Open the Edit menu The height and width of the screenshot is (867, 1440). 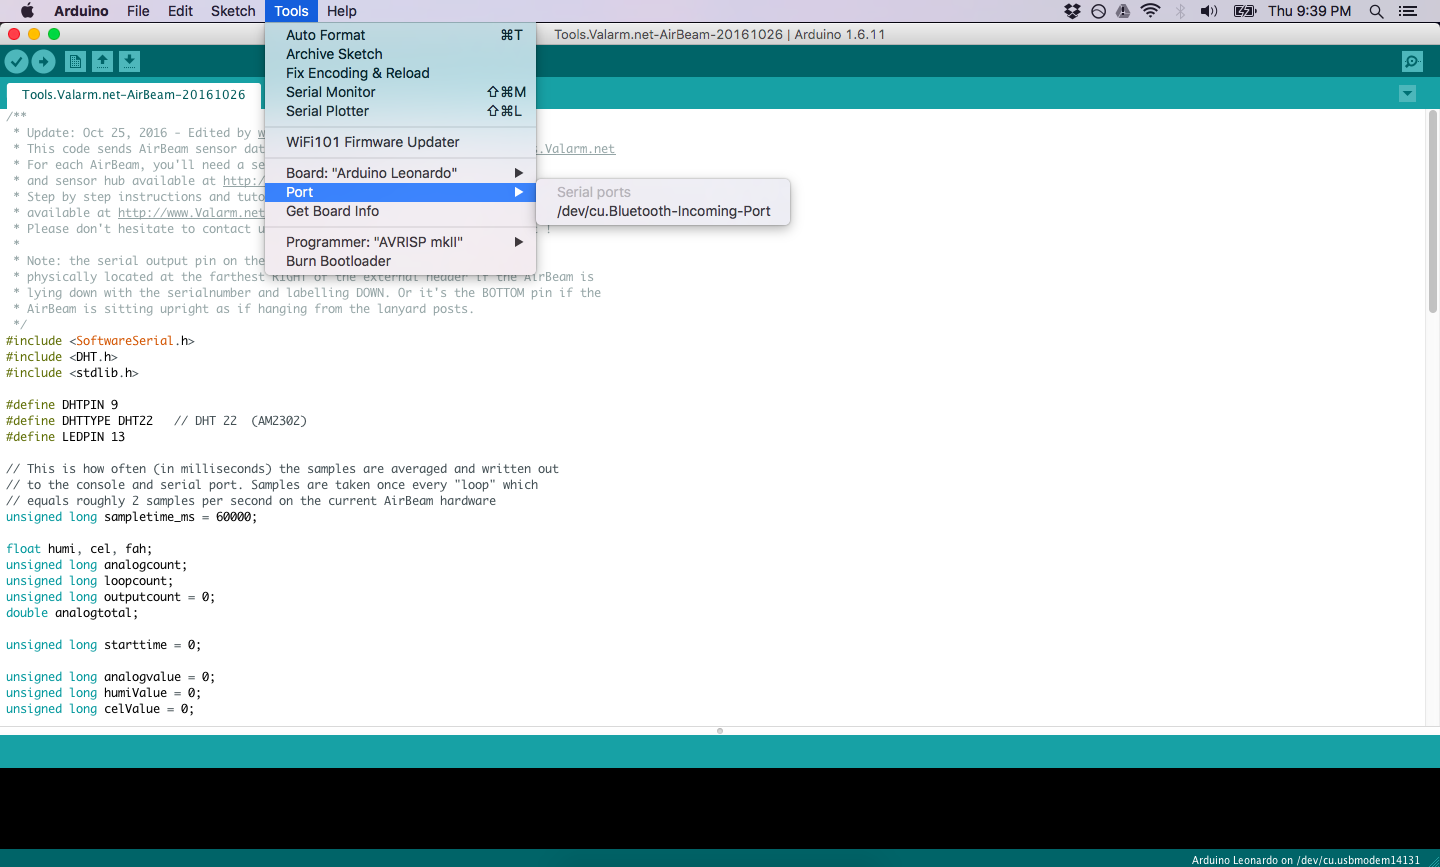pyautogui.click(x=180, y=11)
